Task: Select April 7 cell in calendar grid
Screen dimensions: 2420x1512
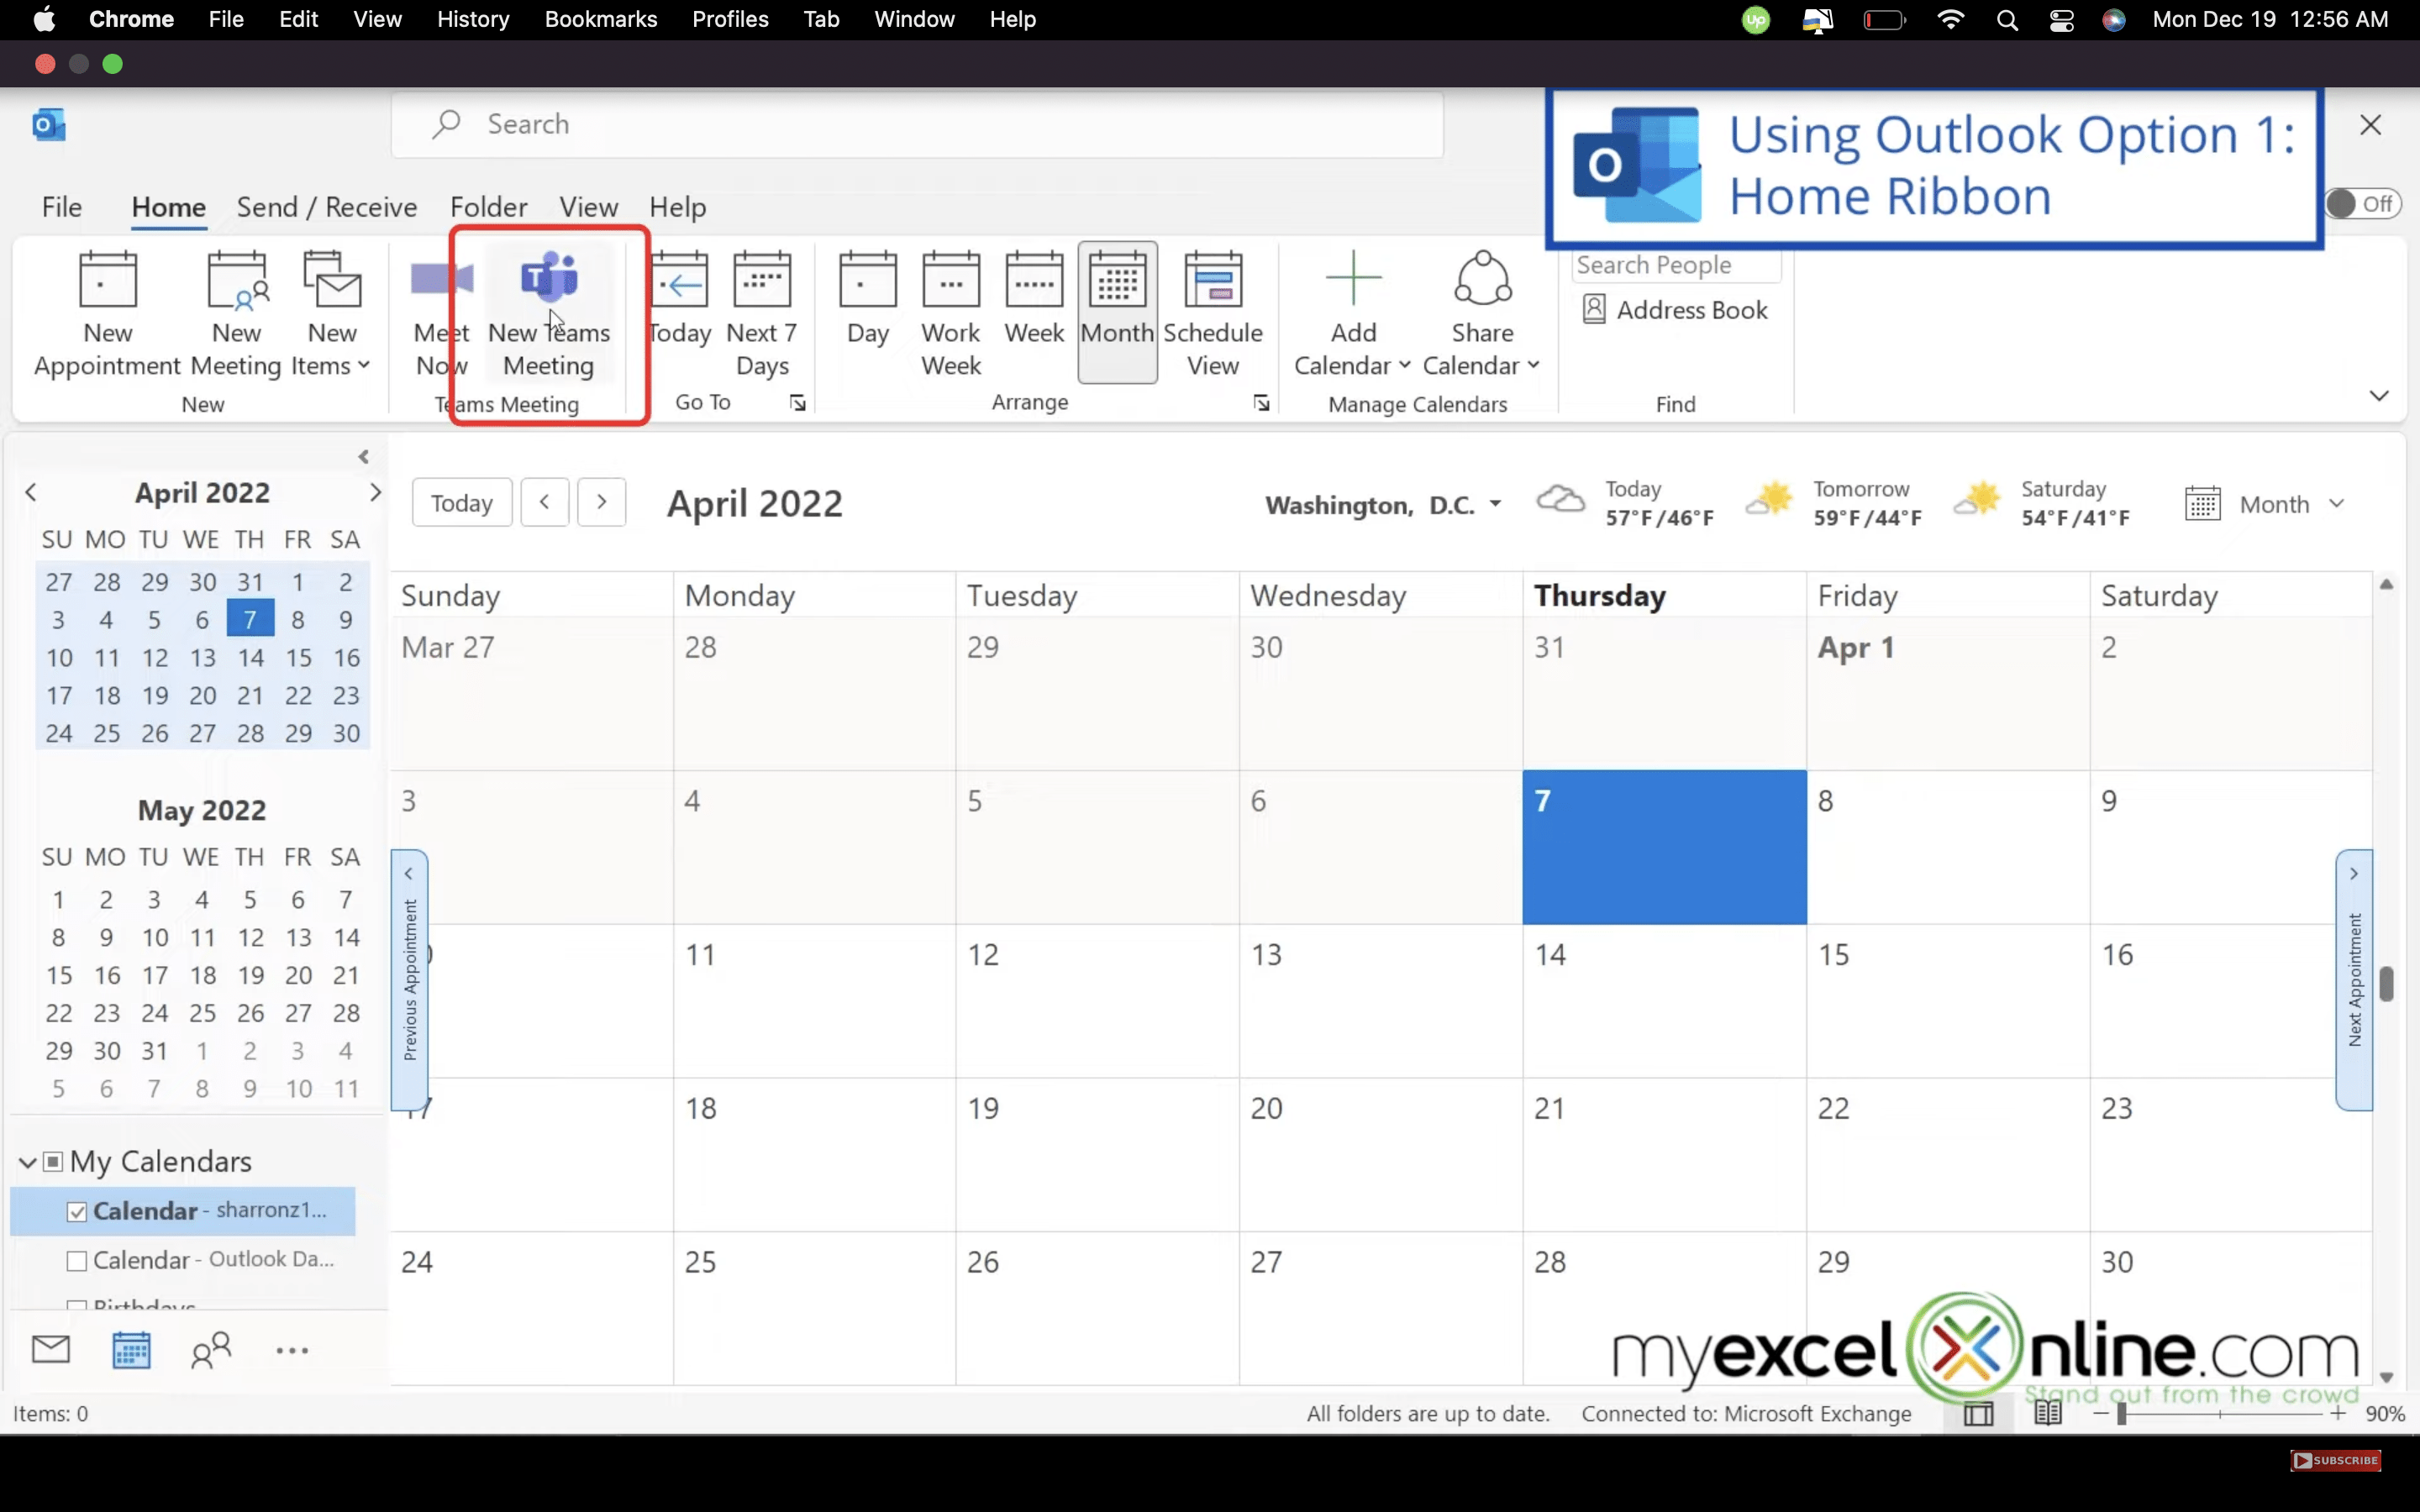Action: [1664, 847]
